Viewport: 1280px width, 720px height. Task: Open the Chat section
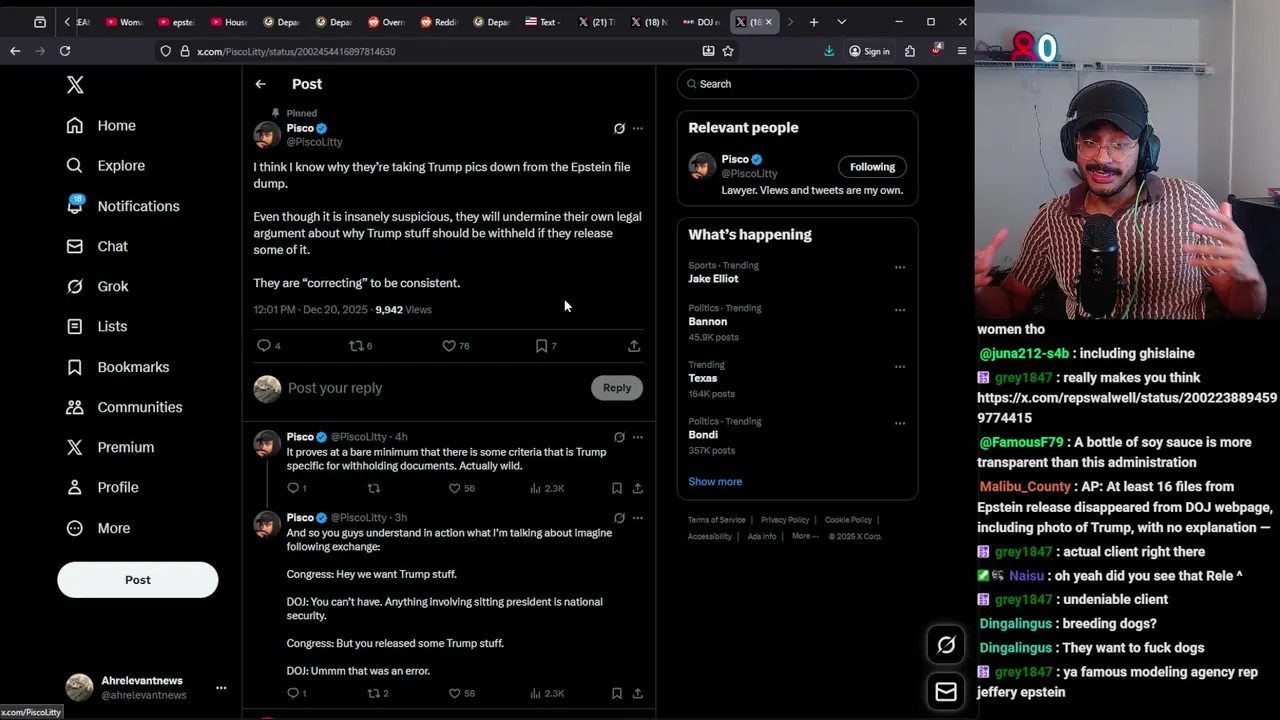click(97, 246)
